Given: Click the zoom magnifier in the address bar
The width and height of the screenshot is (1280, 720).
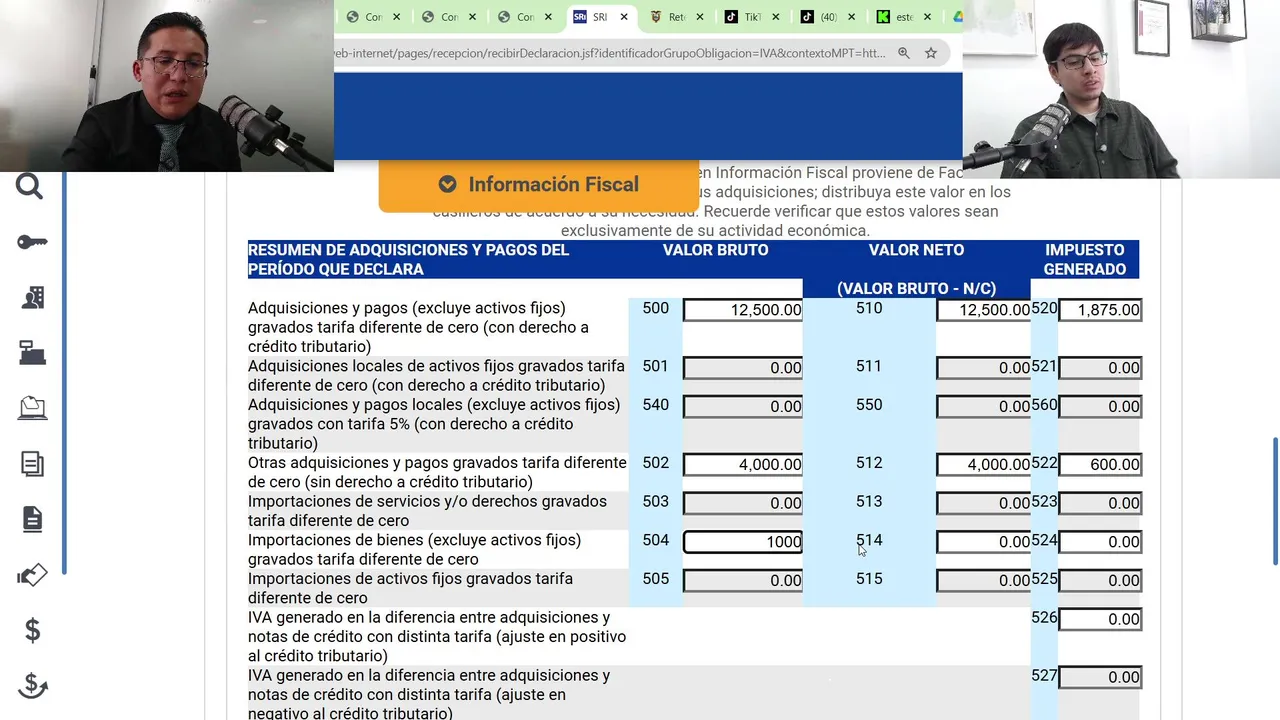Looking at the screenshot, I should click(x=904, y=53).
